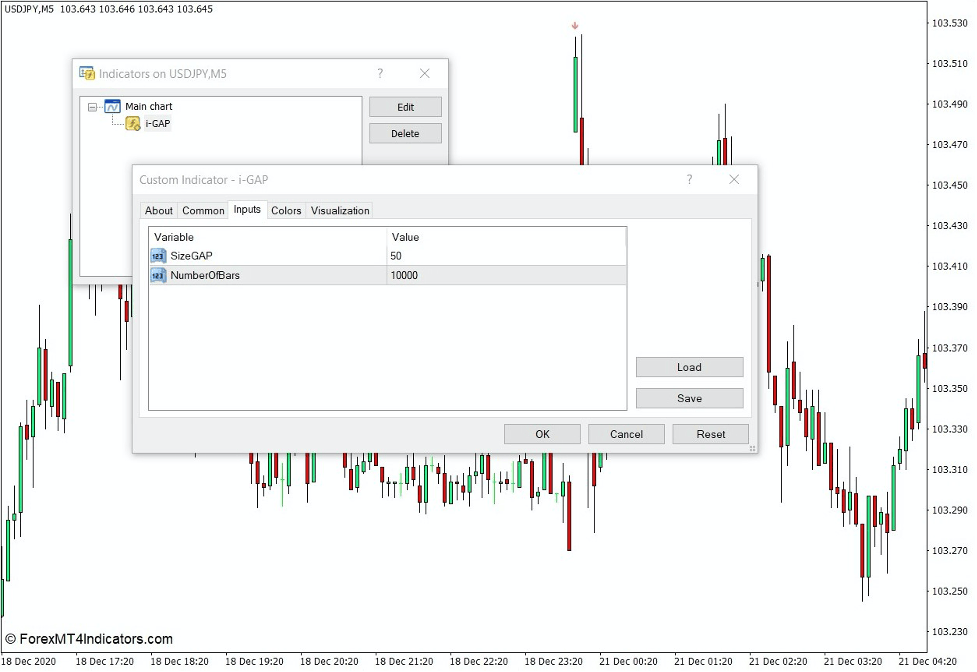Delete the i-GAP indicator
Screen dimensions: 977x672
point(405,133)
